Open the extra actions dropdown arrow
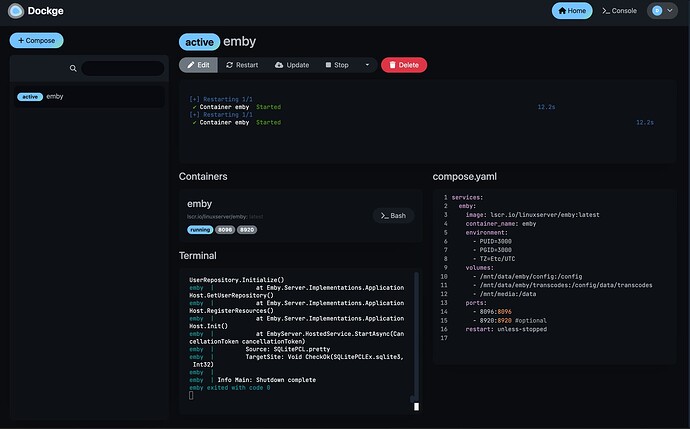This screenshot has height=429, width=690. coord(367,65)
